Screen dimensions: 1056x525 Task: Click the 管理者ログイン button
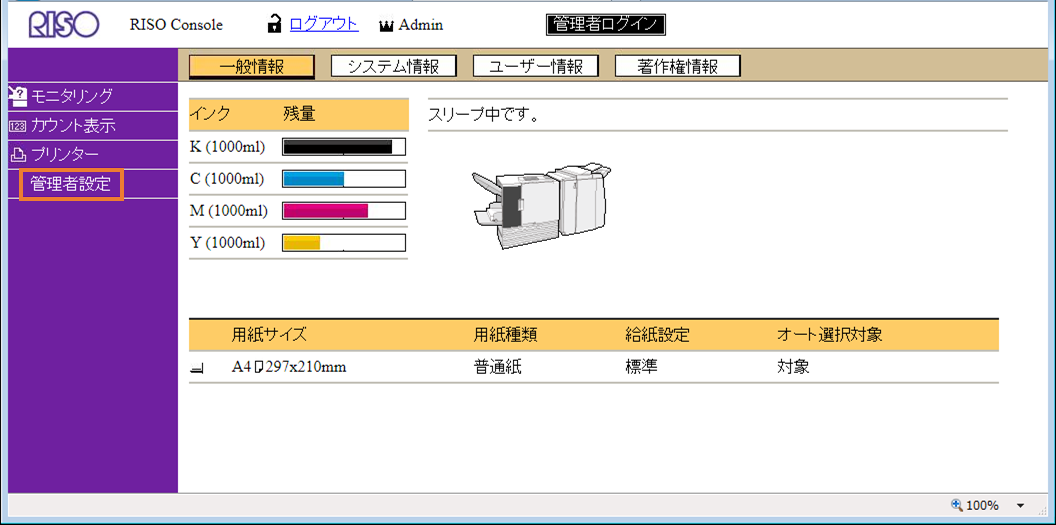(605, 25)
